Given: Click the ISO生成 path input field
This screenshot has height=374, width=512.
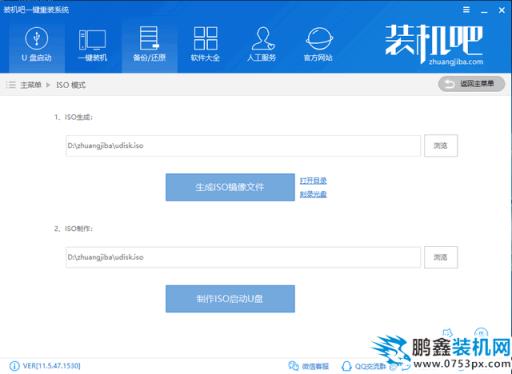Looking at the screenshot, I should [243, 146].
